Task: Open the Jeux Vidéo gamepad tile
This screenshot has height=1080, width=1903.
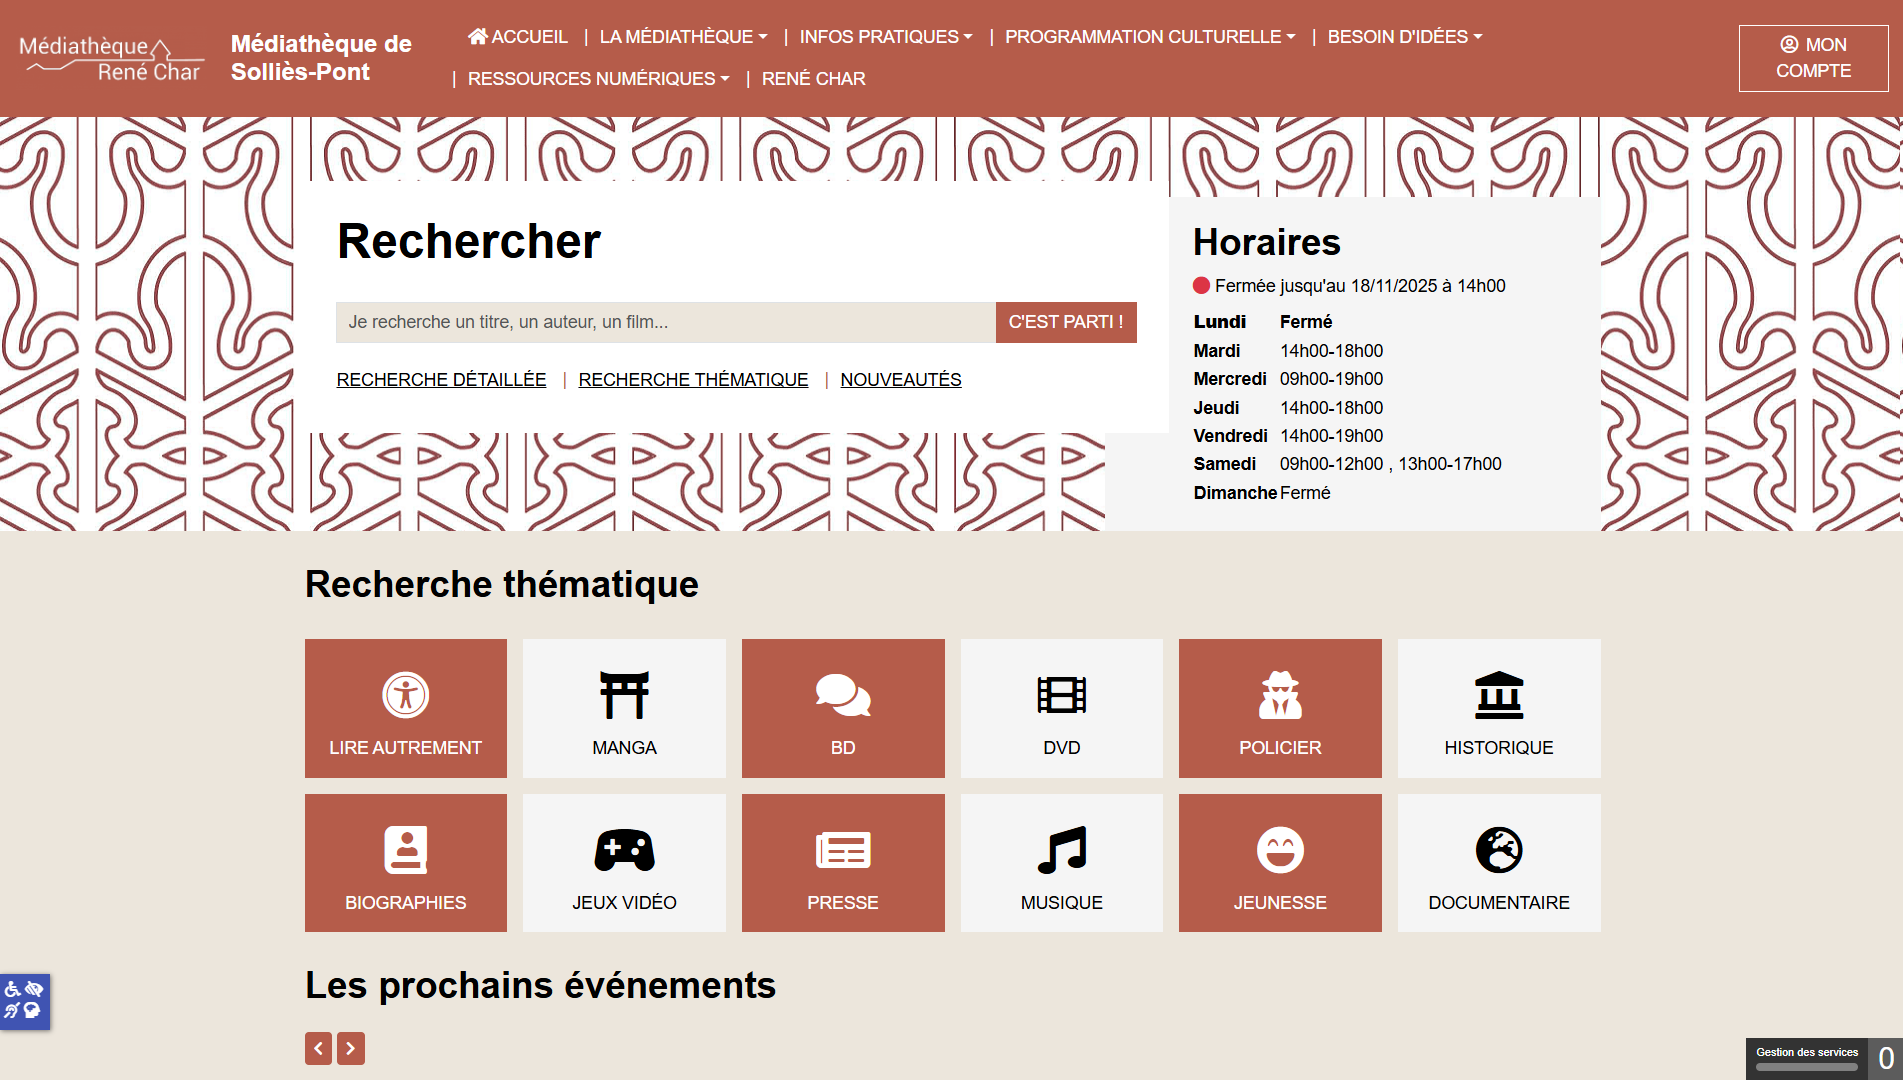Action: pyautogui.click(x=624, y=863)
